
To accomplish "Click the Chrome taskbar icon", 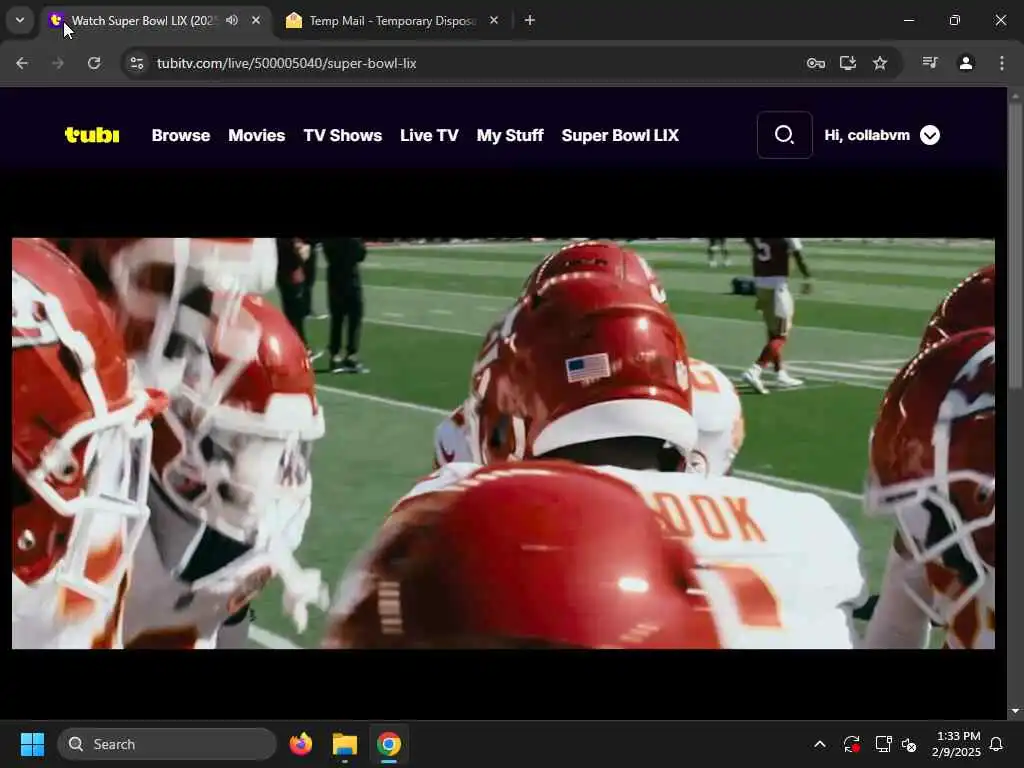I will coord(389,744).
